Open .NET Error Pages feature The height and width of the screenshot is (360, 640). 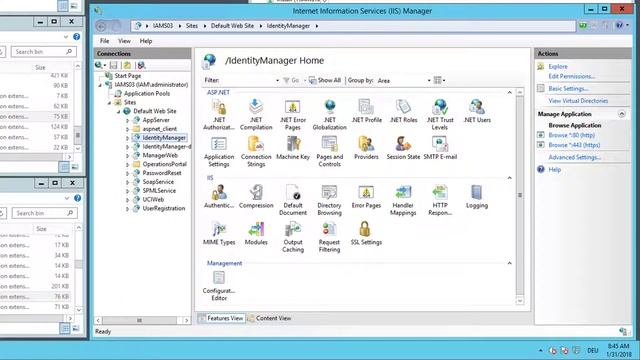293,114
